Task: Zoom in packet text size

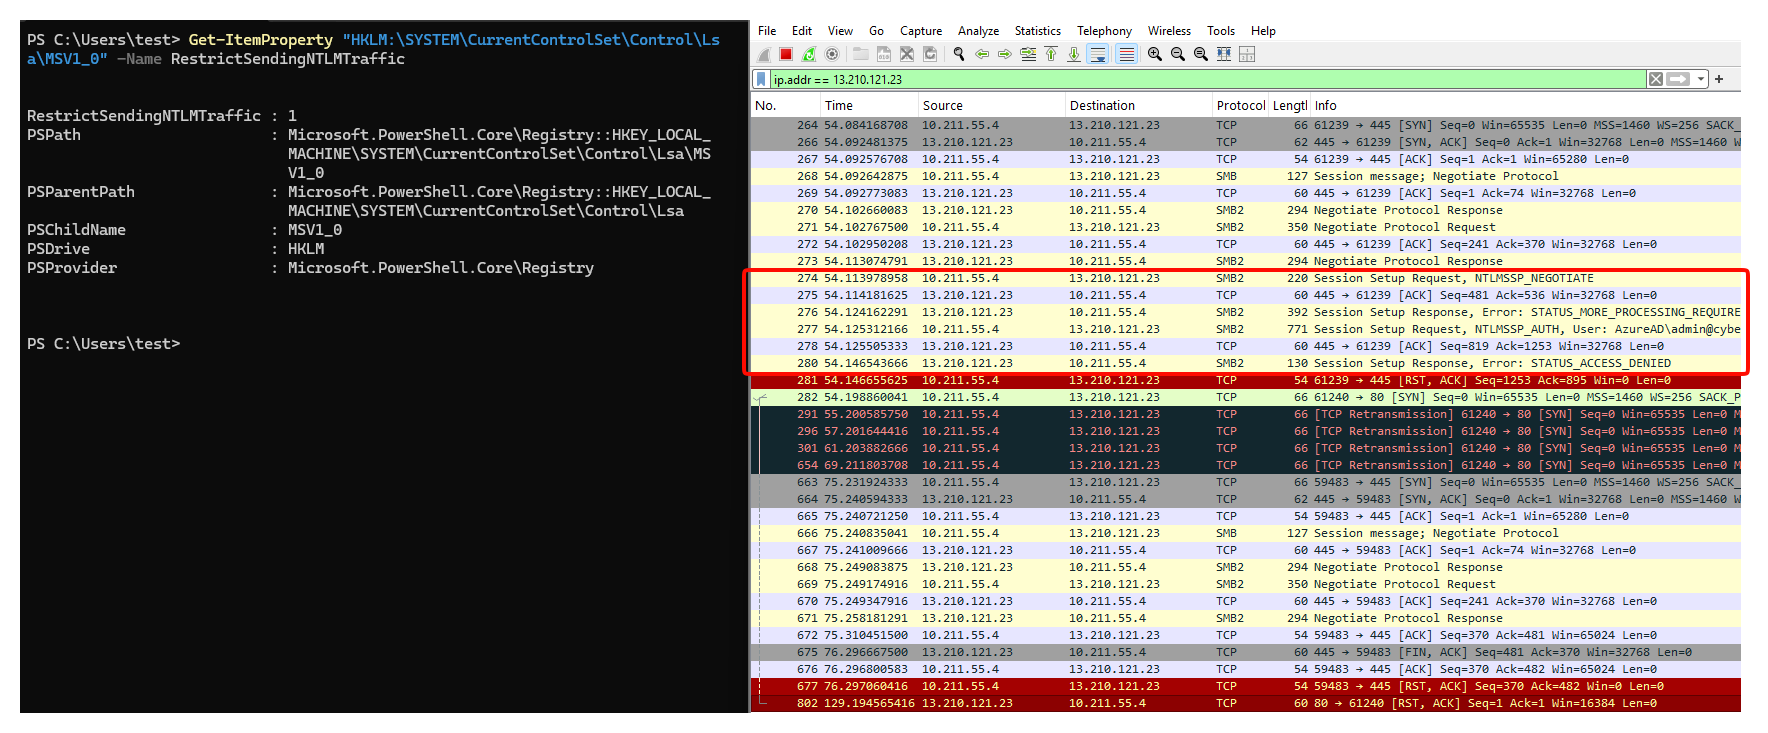Action: [1155, 54]
